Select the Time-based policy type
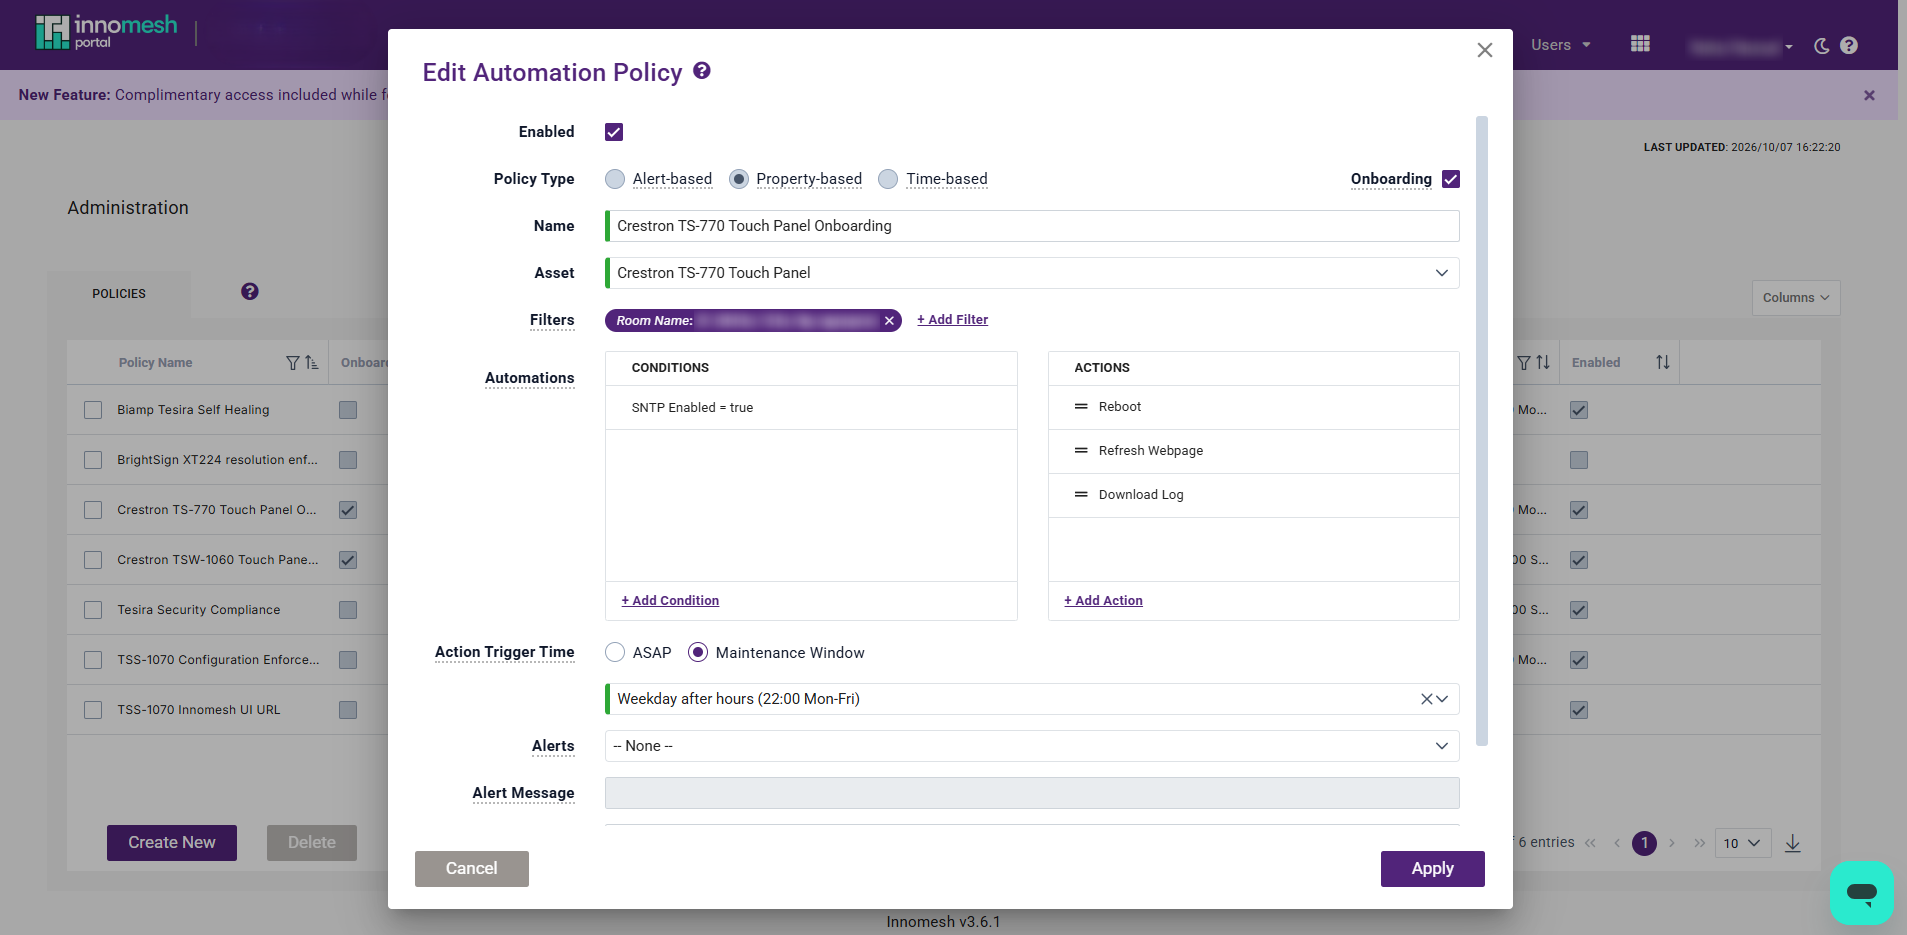1907x935 pixels. (888, 179)
